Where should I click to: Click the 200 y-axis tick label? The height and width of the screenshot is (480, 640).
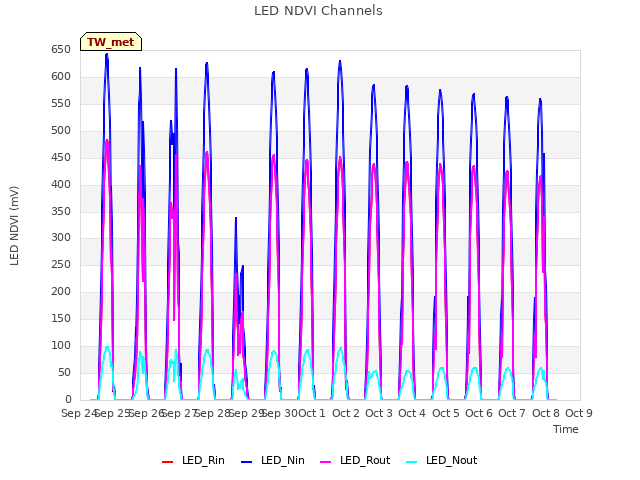tap(61, 291)
